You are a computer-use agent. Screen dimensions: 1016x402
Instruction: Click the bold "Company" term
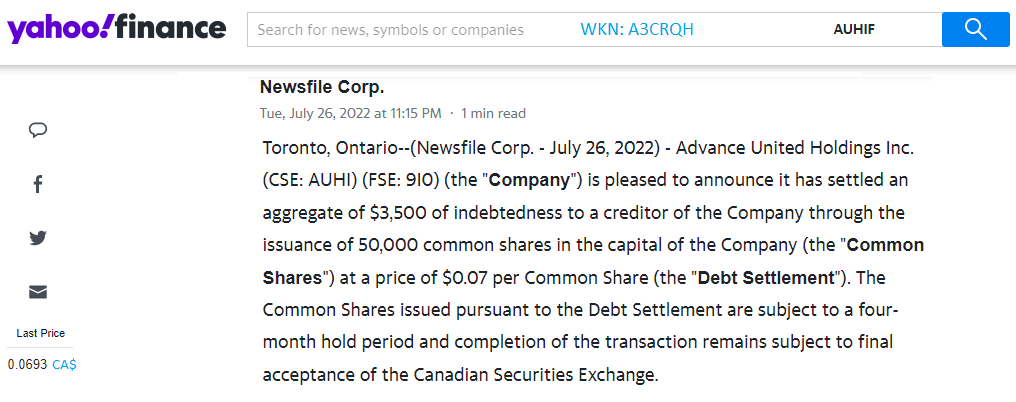(x=529, y=181)
